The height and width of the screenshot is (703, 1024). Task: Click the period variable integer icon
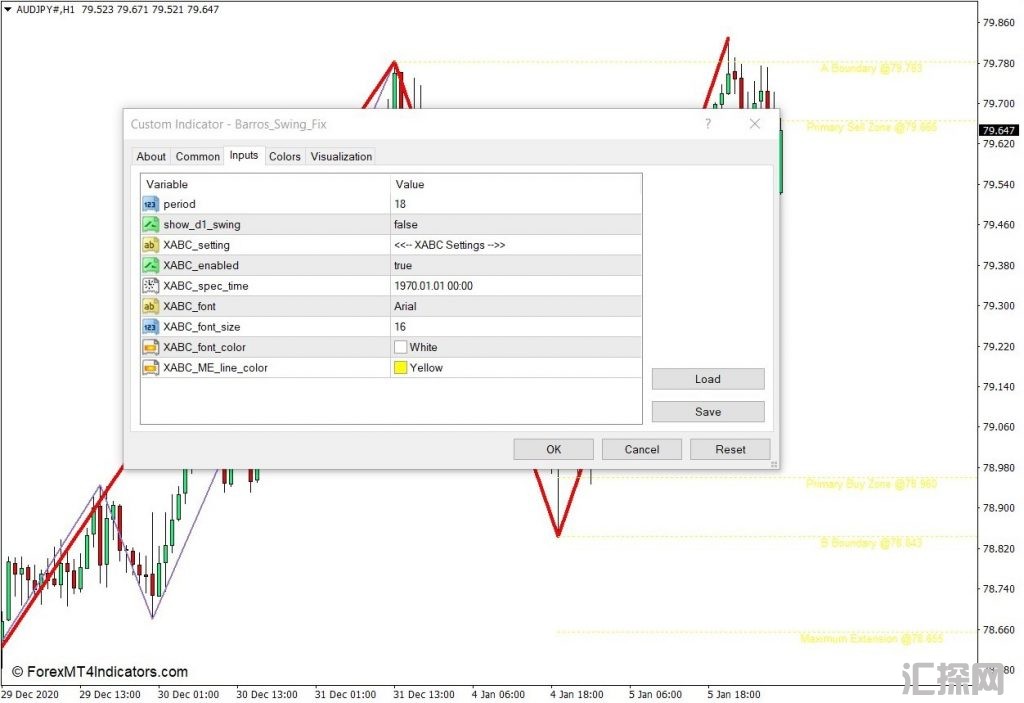click(x=150, y=204)
